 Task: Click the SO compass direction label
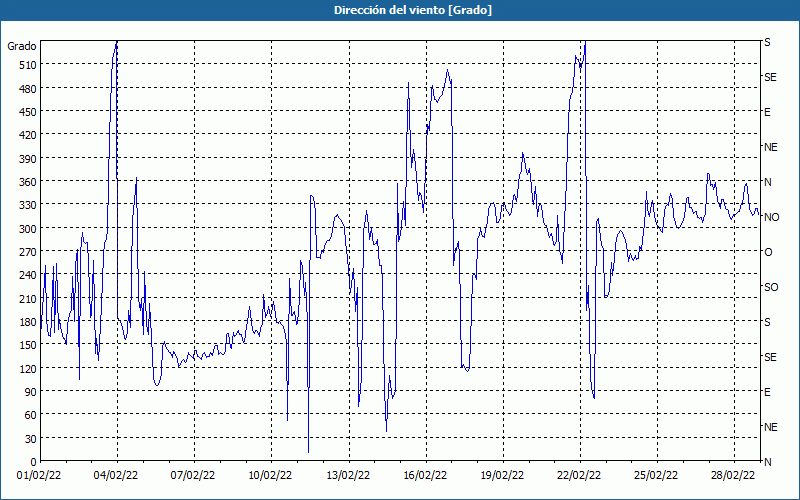tap(771, 288)
